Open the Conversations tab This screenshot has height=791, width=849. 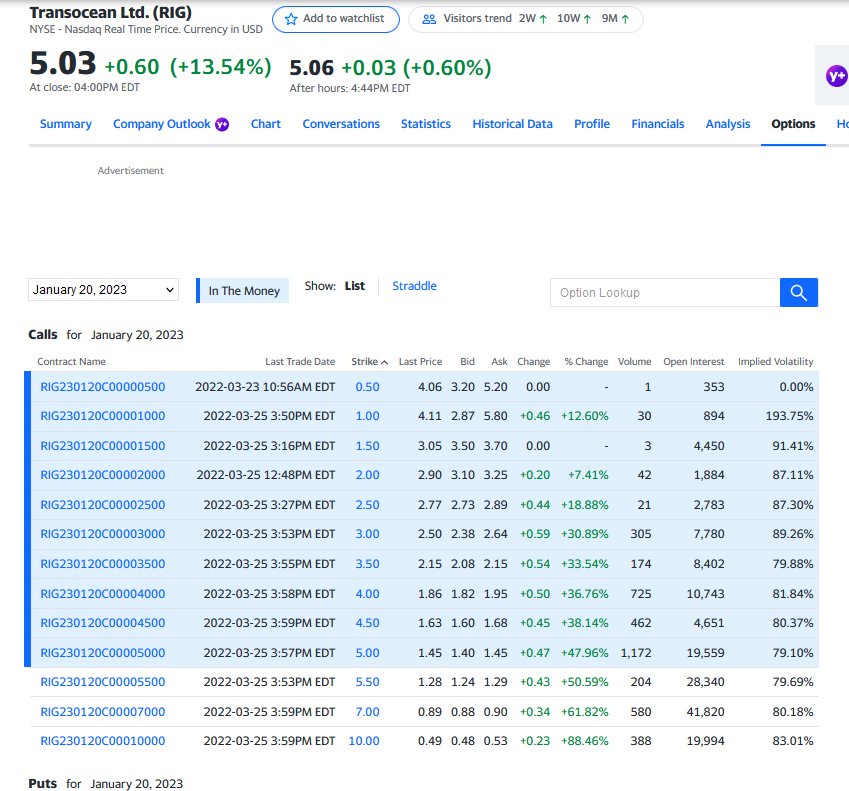[341, 124]
